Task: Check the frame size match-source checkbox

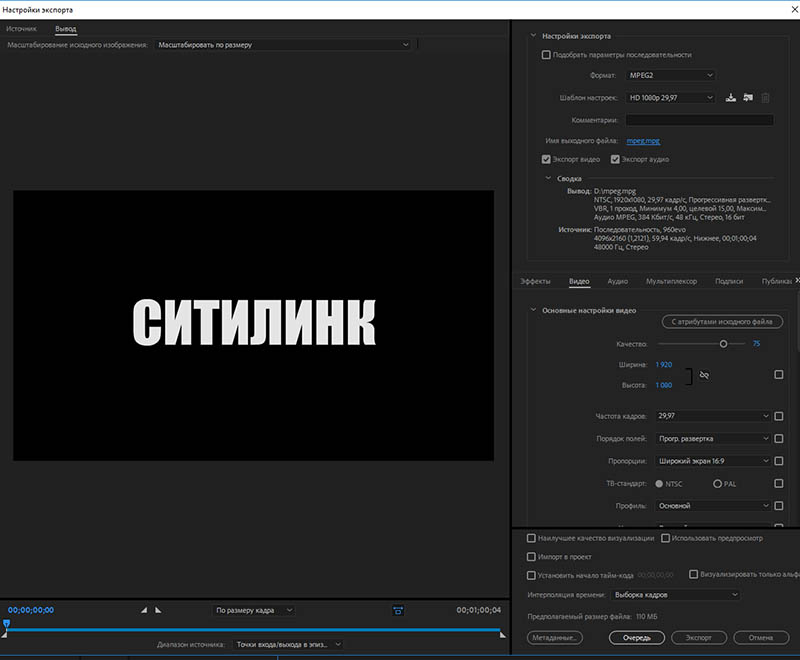Action: [779, 375]
